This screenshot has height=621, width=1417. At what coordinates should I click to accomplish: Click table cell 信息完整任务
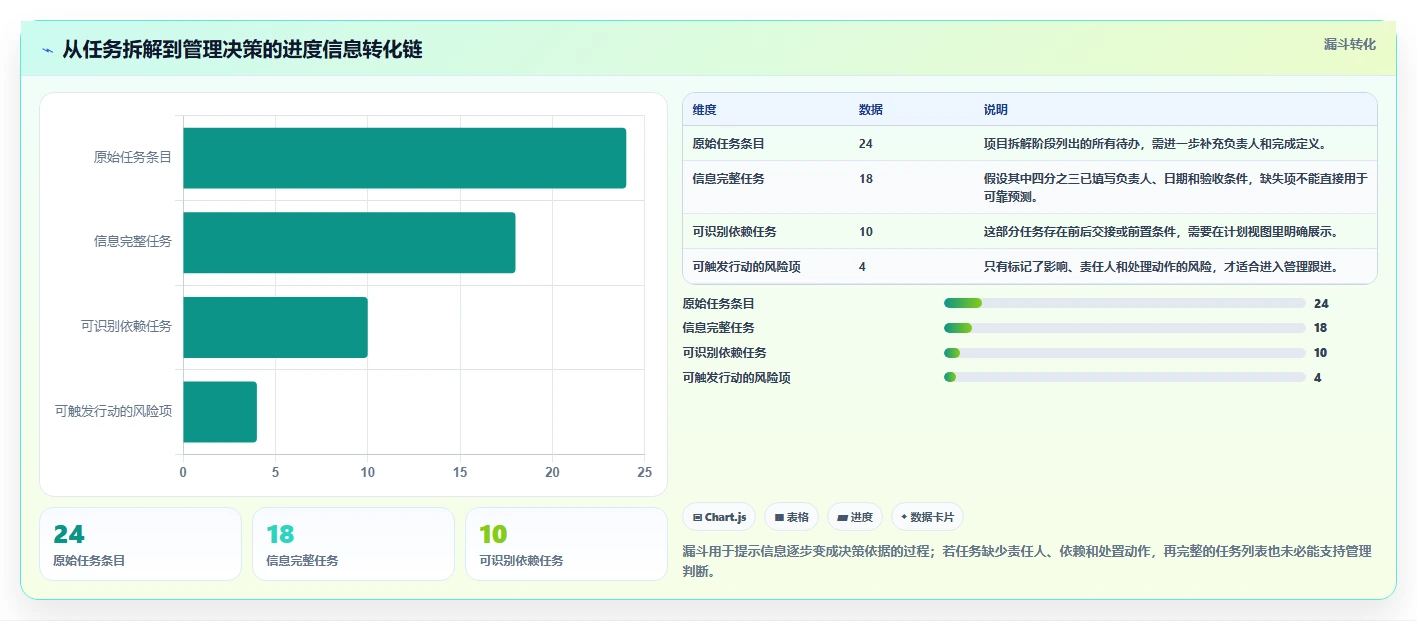pos(728,179)
